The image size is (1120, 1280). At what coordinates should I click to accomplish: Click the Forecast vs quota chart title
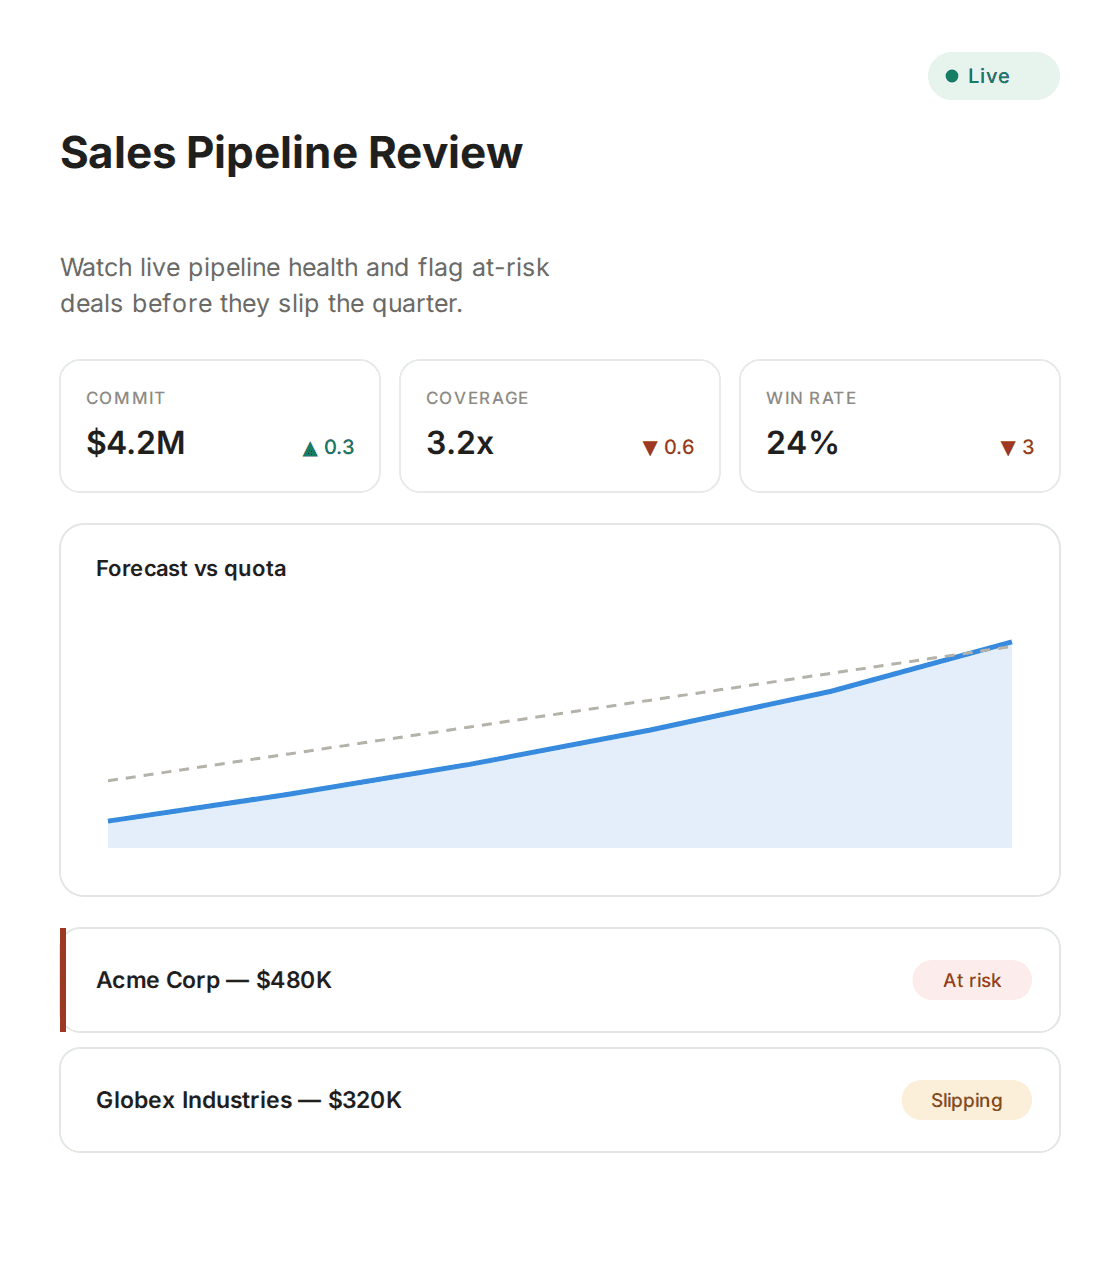191,568
